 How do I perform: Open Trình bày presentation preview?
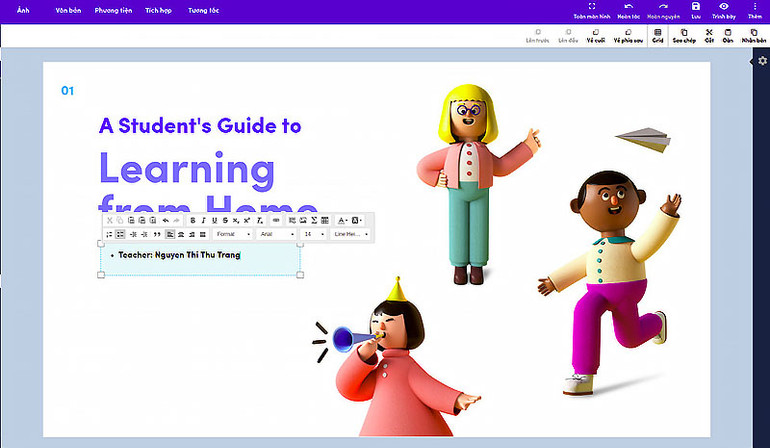coord(724,10)
